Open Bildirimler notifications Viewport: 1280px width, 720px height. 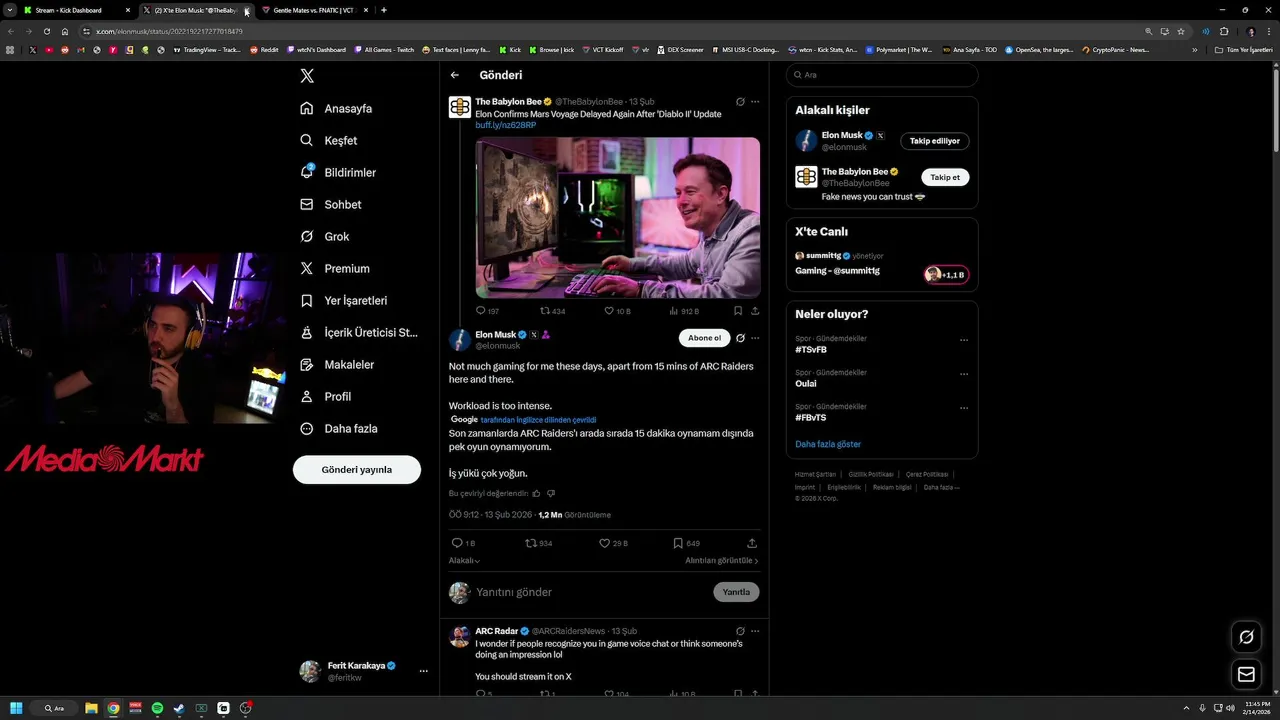[x=338, y=172]
